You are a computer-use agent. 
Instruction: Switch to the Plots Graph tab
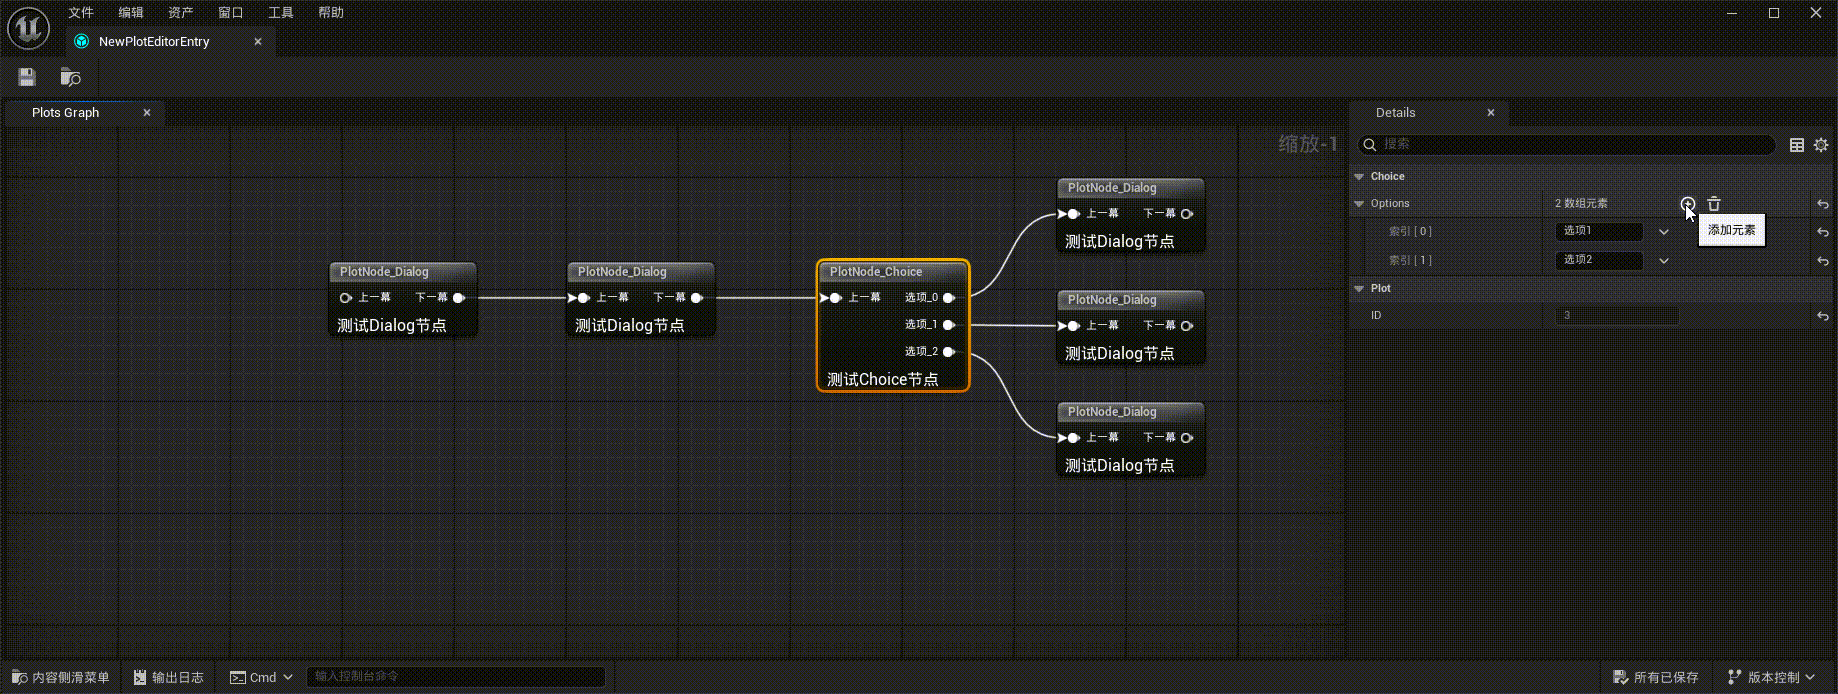tap(66, 113)
